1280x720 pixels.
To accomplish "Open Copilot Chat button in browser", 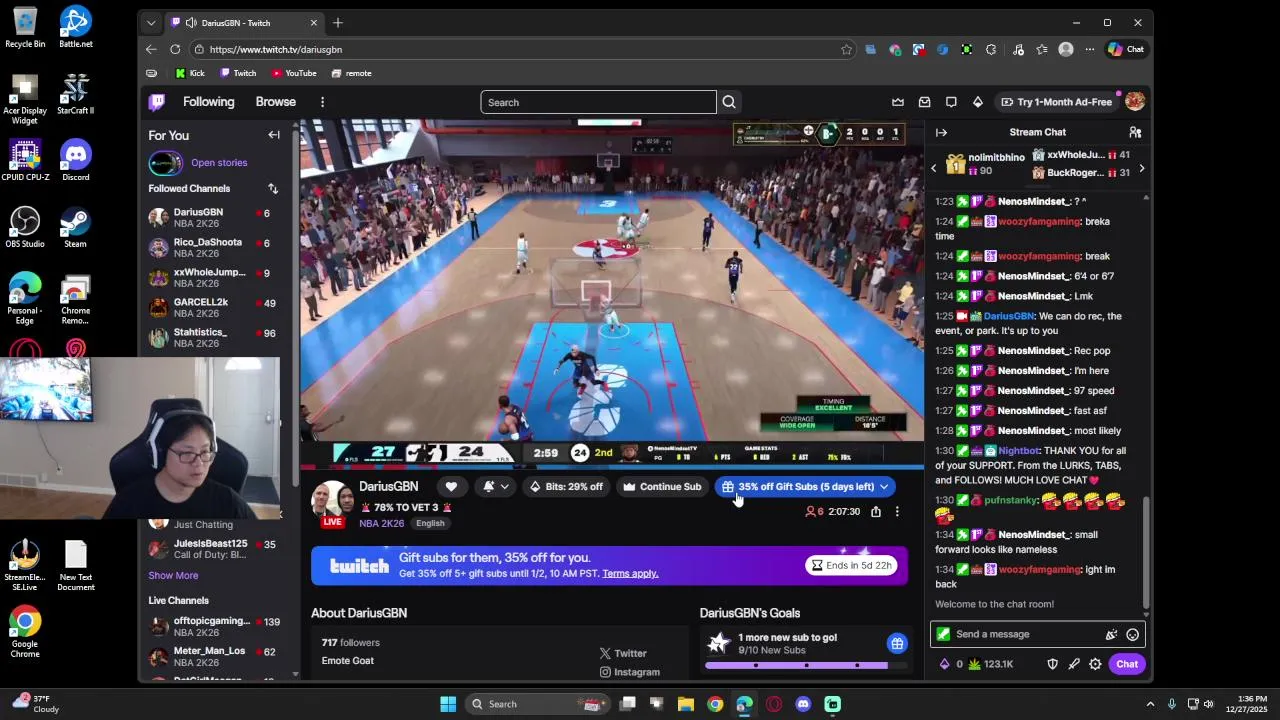I will (x=1126, y=49).
